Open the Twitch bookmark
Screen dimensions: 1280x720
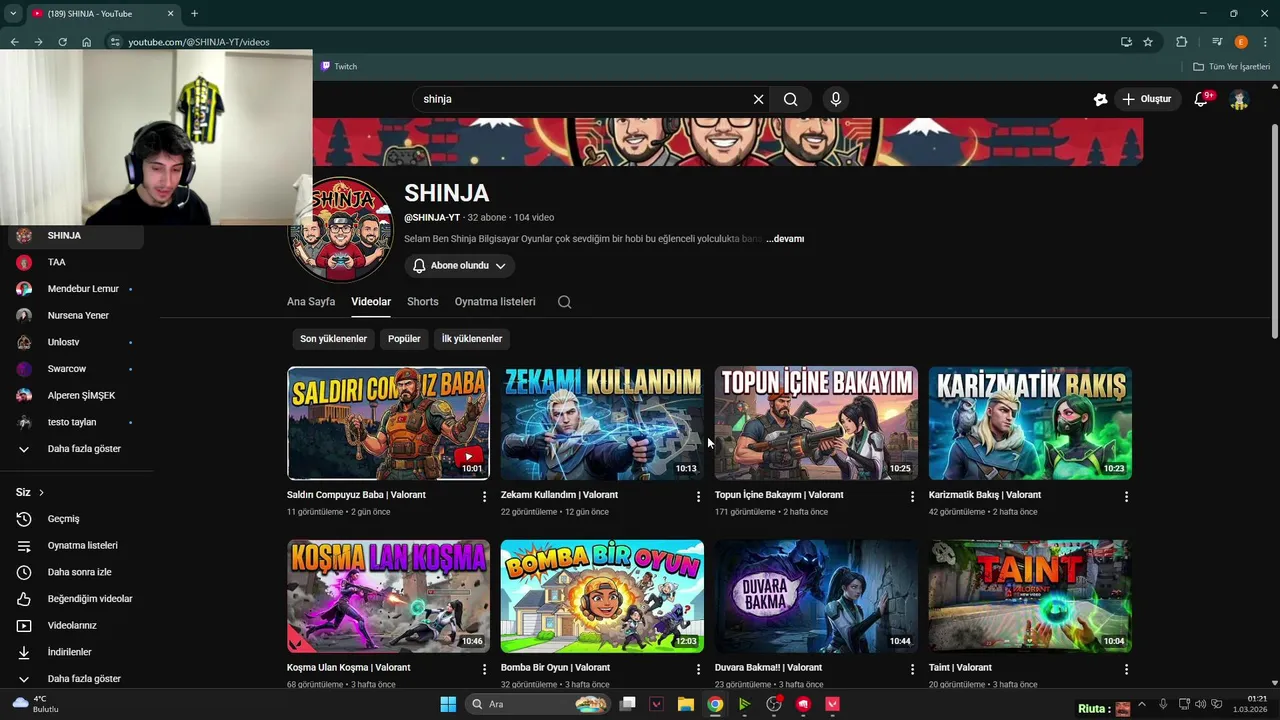[339, 67]
